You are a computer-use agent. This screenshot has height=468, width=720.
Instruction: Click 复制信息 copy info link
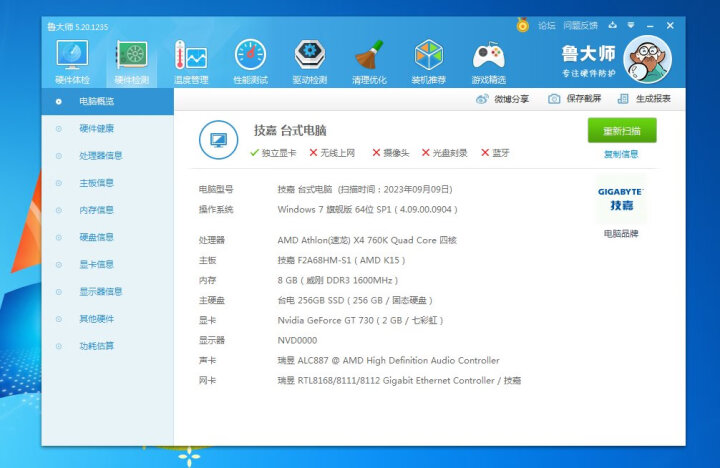(x=621, y=154)
